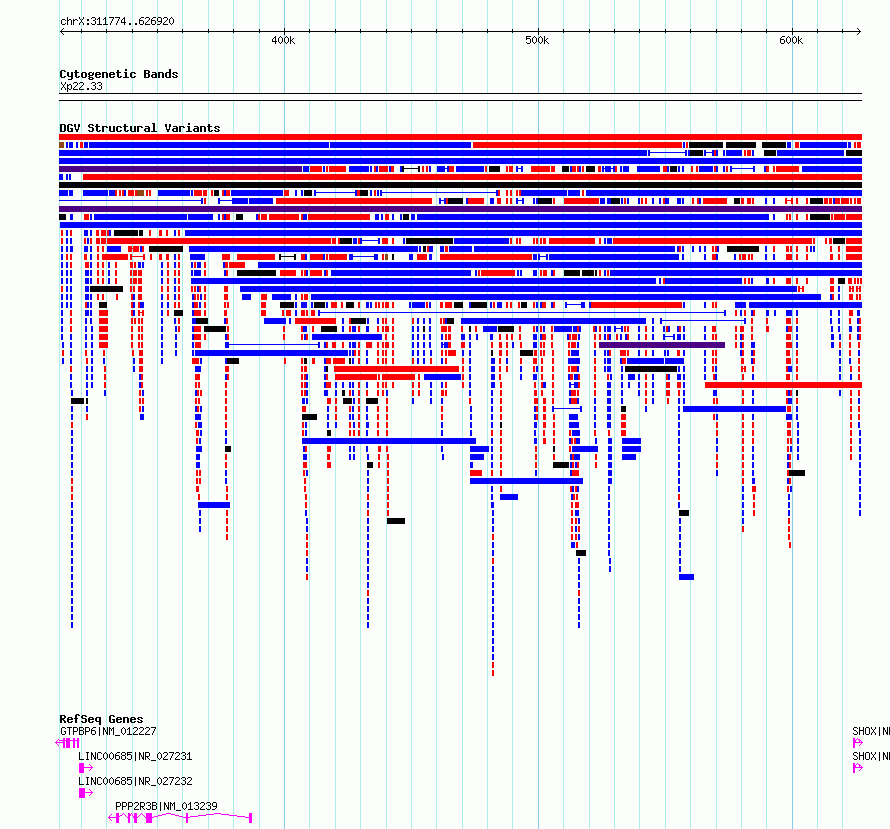Click the 600k ruler label
The image size is (890, 829).
point(791,40)
